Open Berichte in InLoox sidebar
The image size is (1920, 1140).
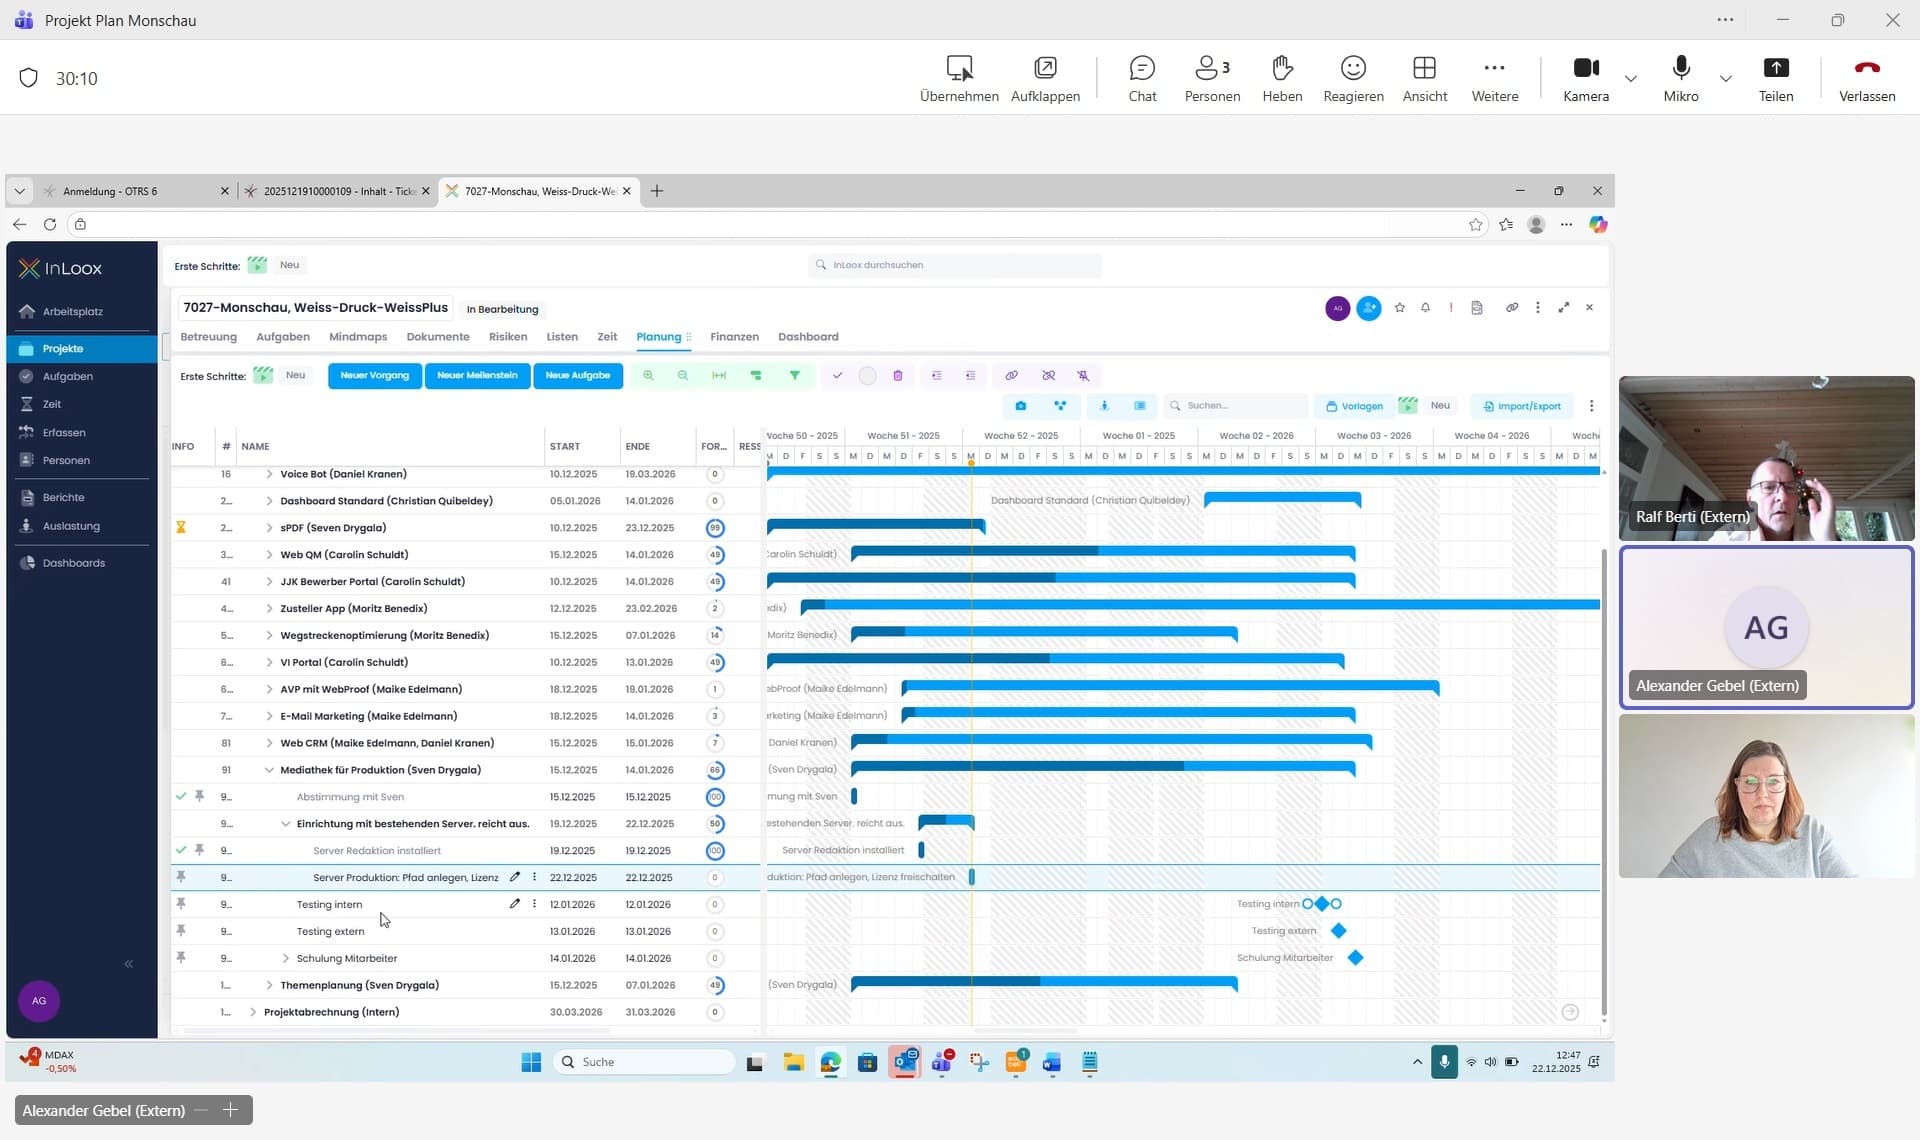63,498
